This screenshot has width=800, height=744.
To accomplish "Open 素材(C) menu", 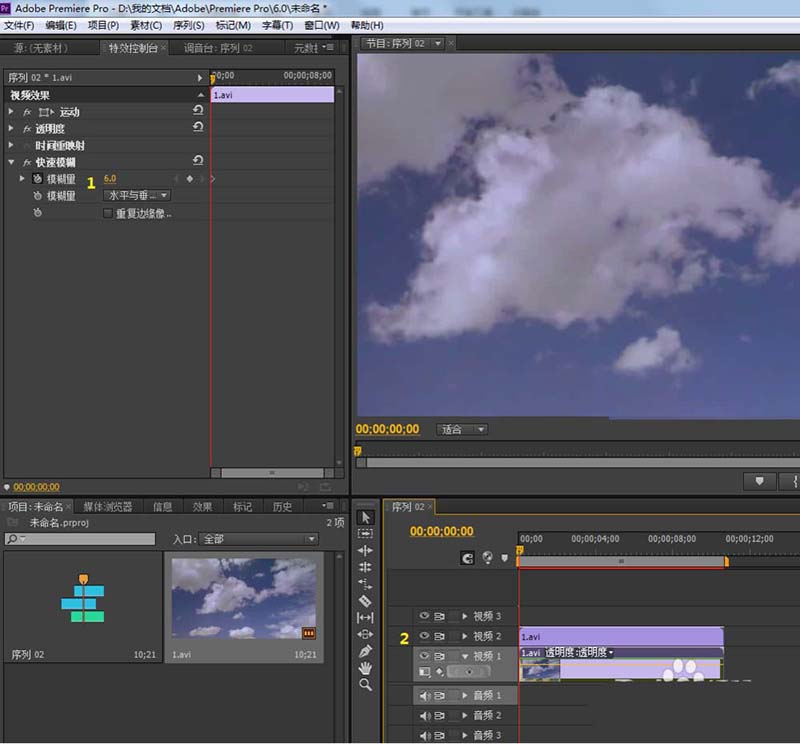I will [x=146, y=26].
